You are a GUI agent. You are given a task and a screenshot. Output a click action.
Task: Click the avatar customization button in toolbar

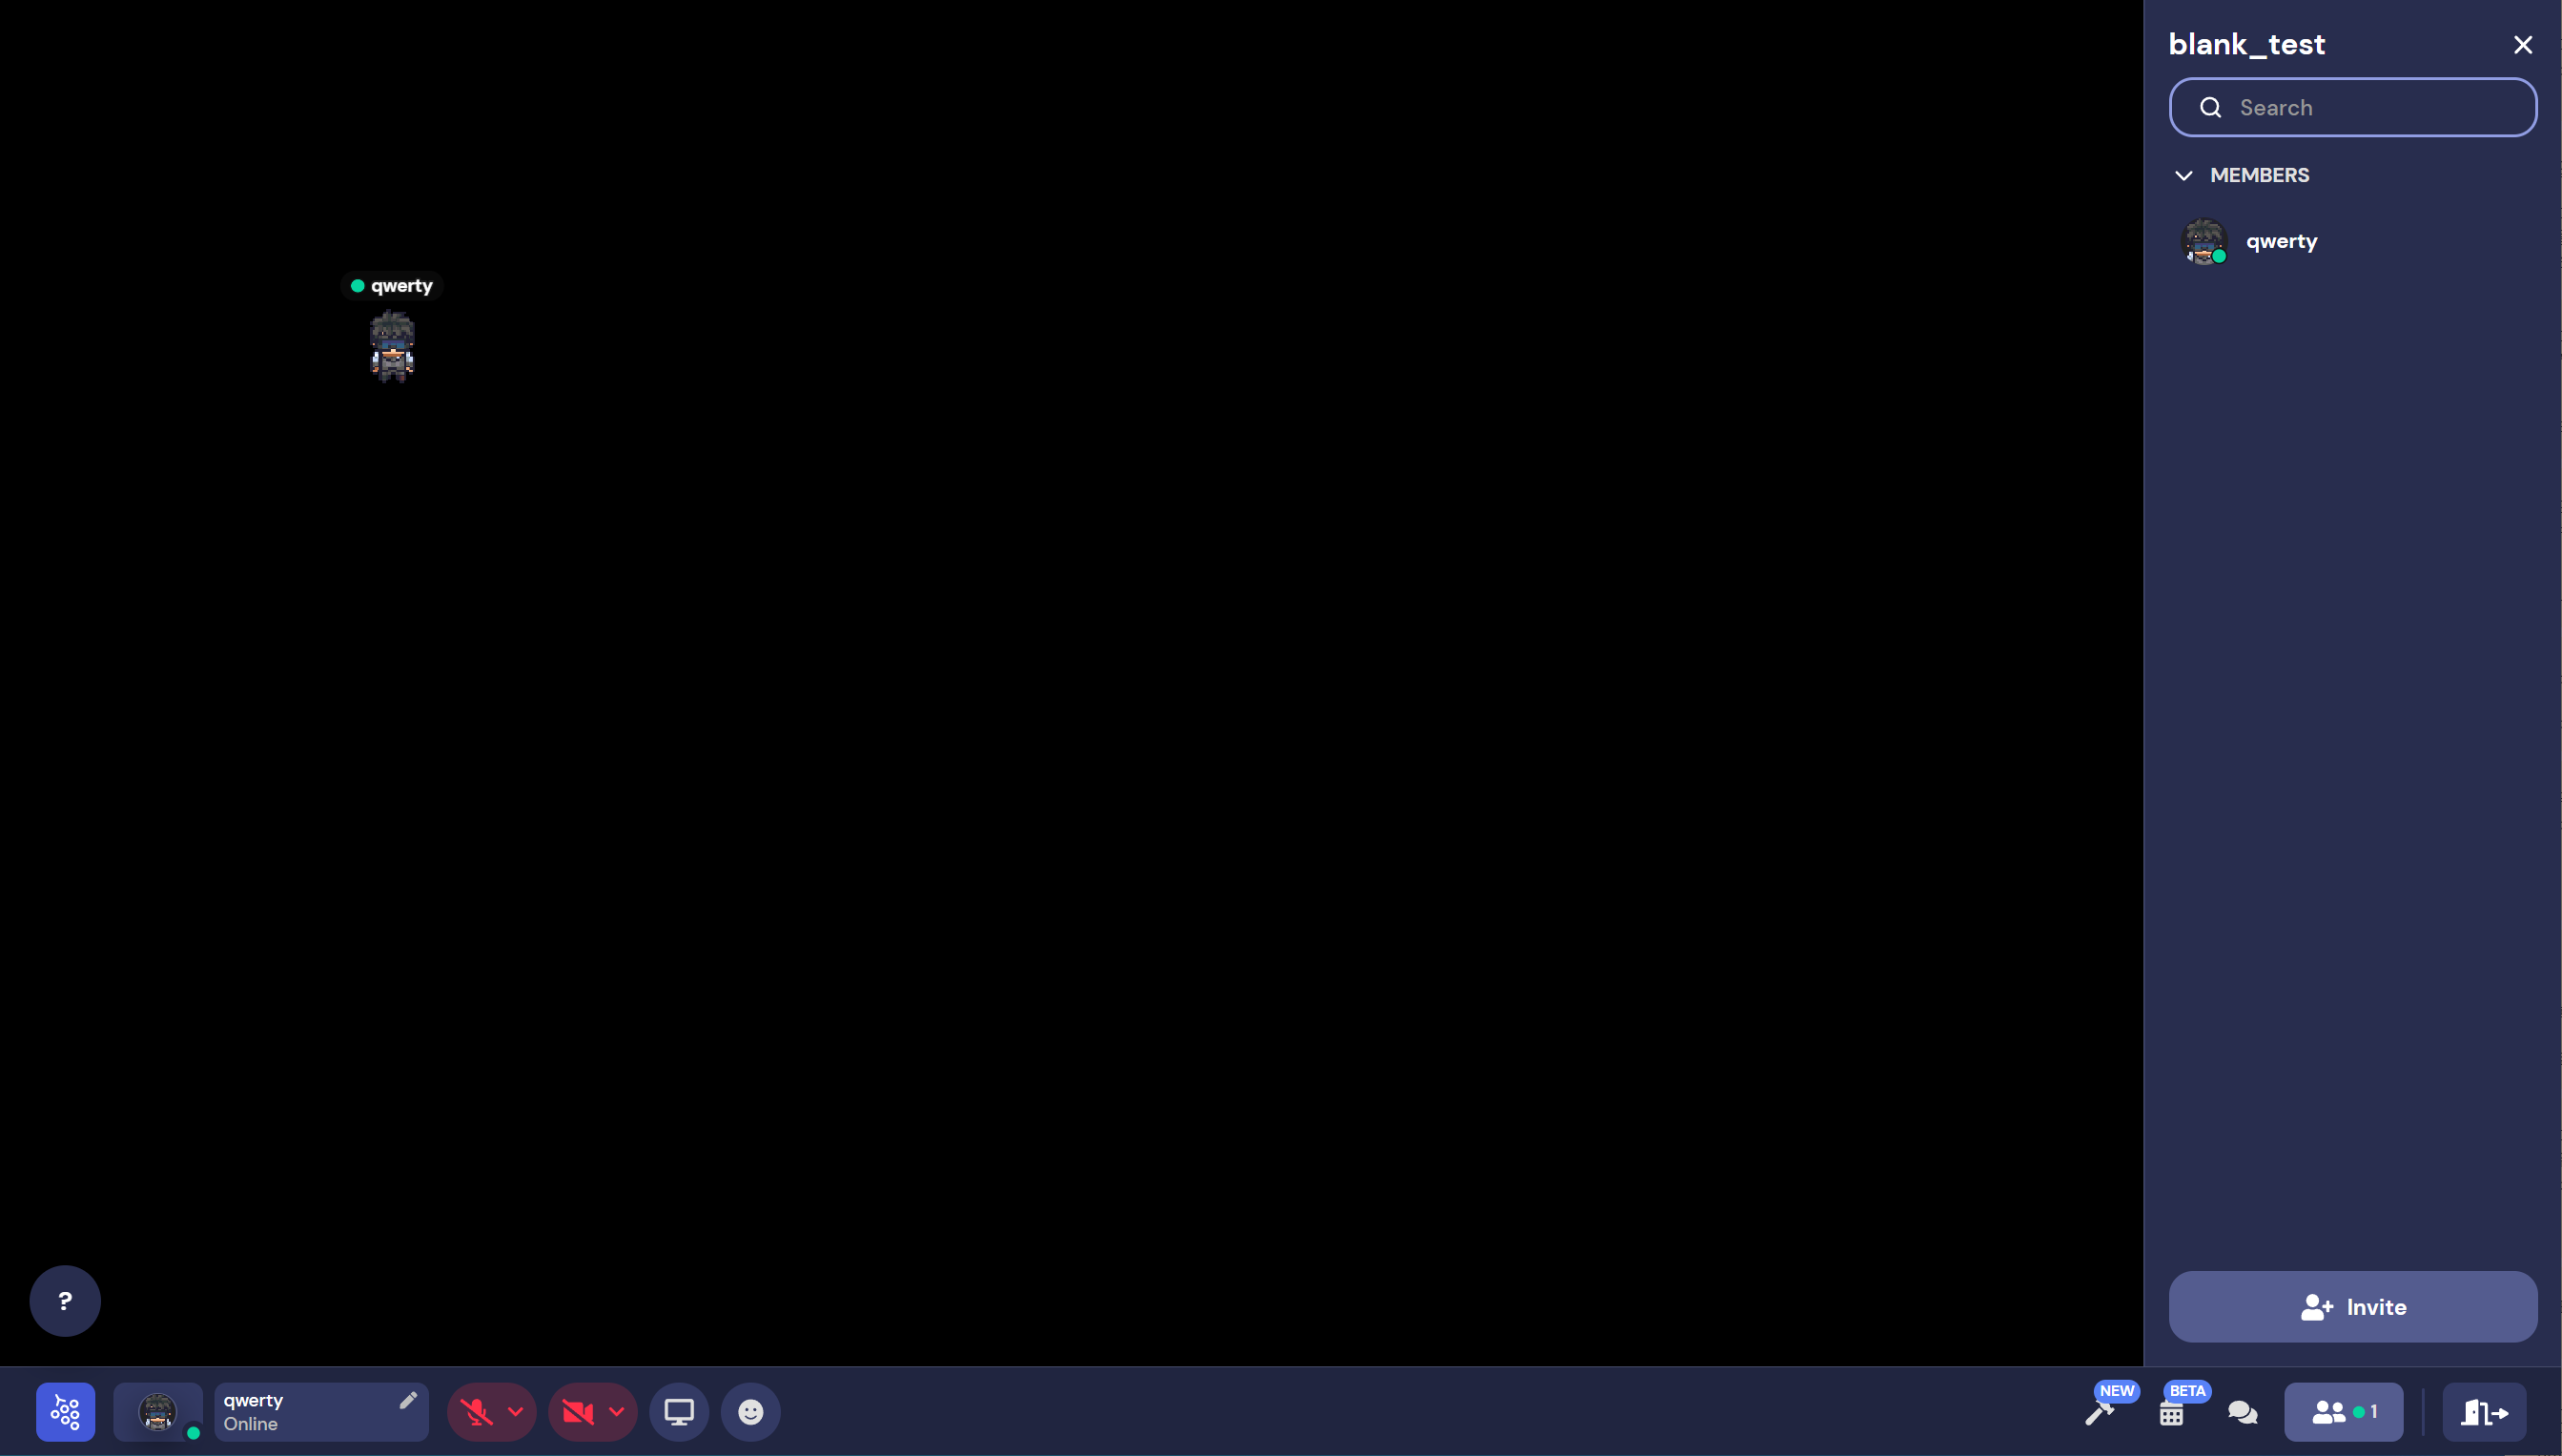(158, 1411)
